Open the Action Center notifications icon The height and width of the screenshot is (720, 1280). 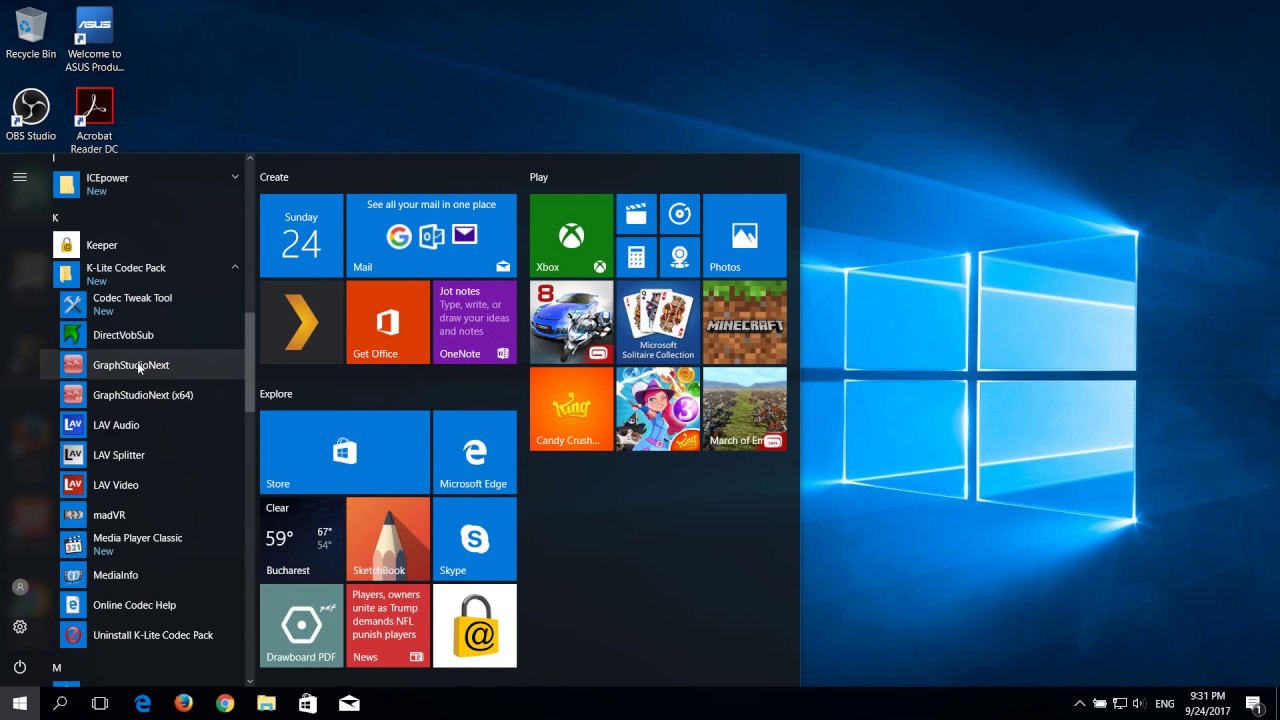1254,704
